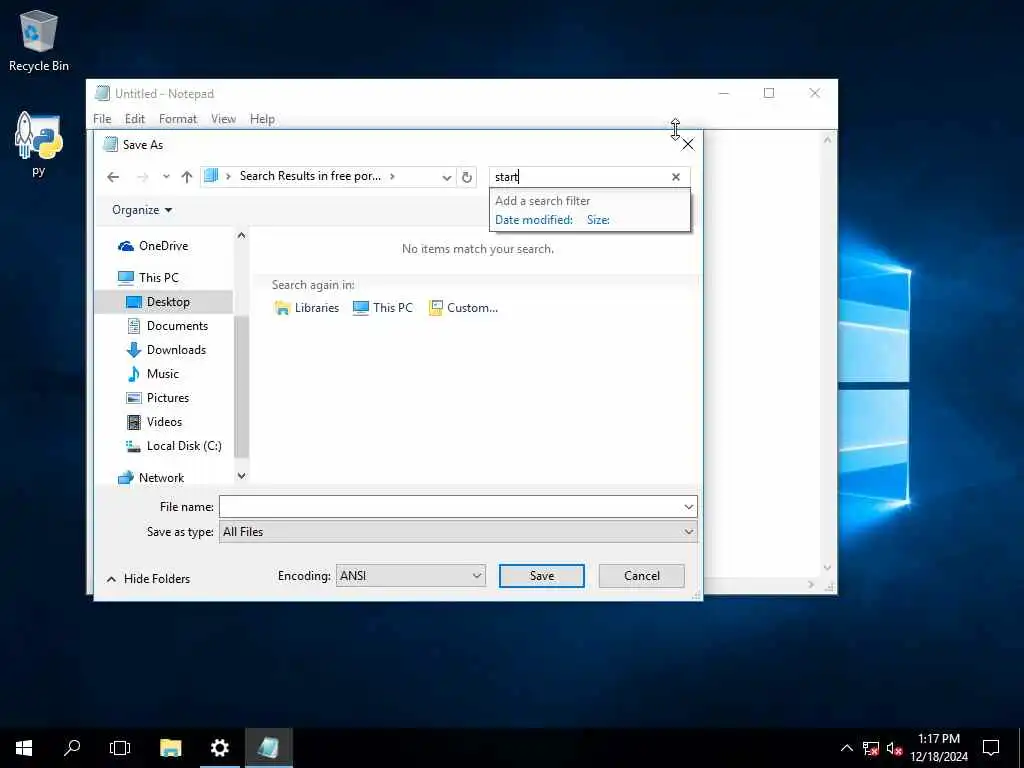The height and width of the screenshot is (768, 1024).
Task: Search again in Libraries
Action: 307,308
